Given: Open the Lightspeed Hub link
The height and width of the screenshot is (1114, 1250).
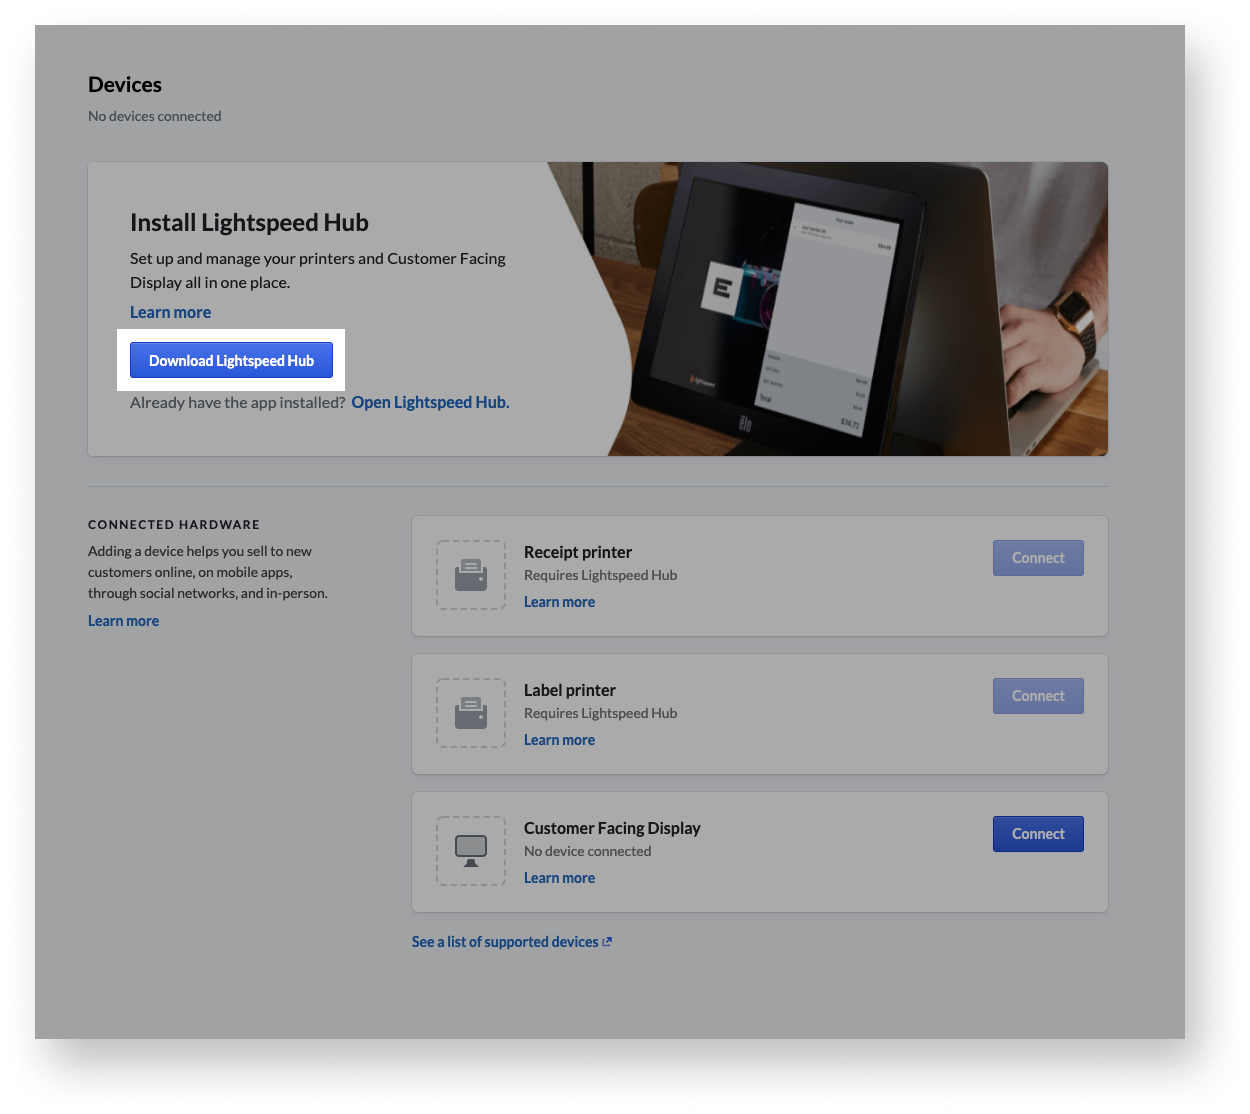Looking at the screenshot, I should point(430,402).
